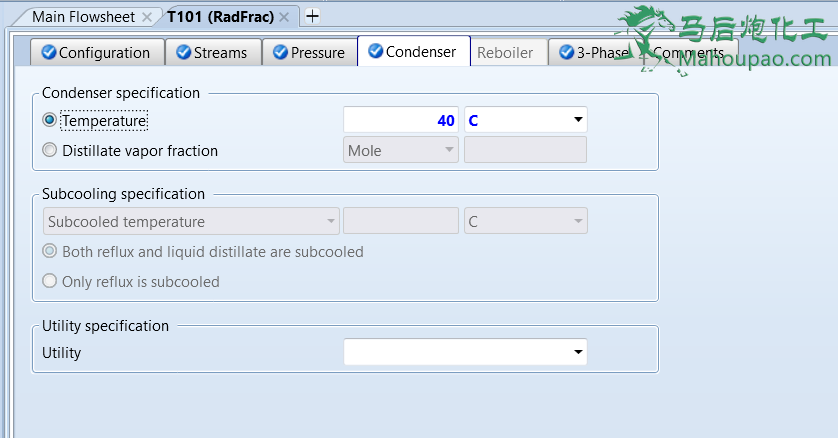Go to the Comments tab
Image resolution: width=838 pixels, height=438 pixels.
click(x=688, y=52)
